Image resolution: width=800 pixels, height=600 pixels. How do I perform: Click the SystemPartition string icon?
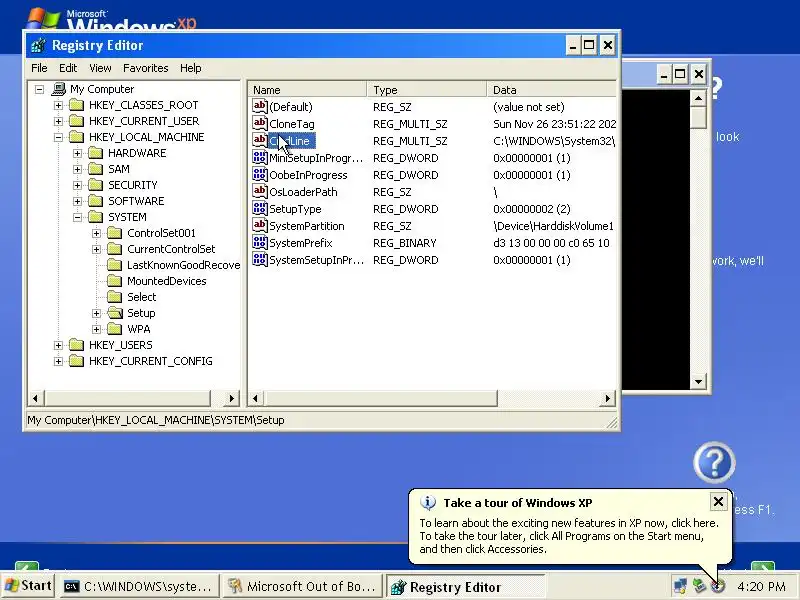click(260, 226)
